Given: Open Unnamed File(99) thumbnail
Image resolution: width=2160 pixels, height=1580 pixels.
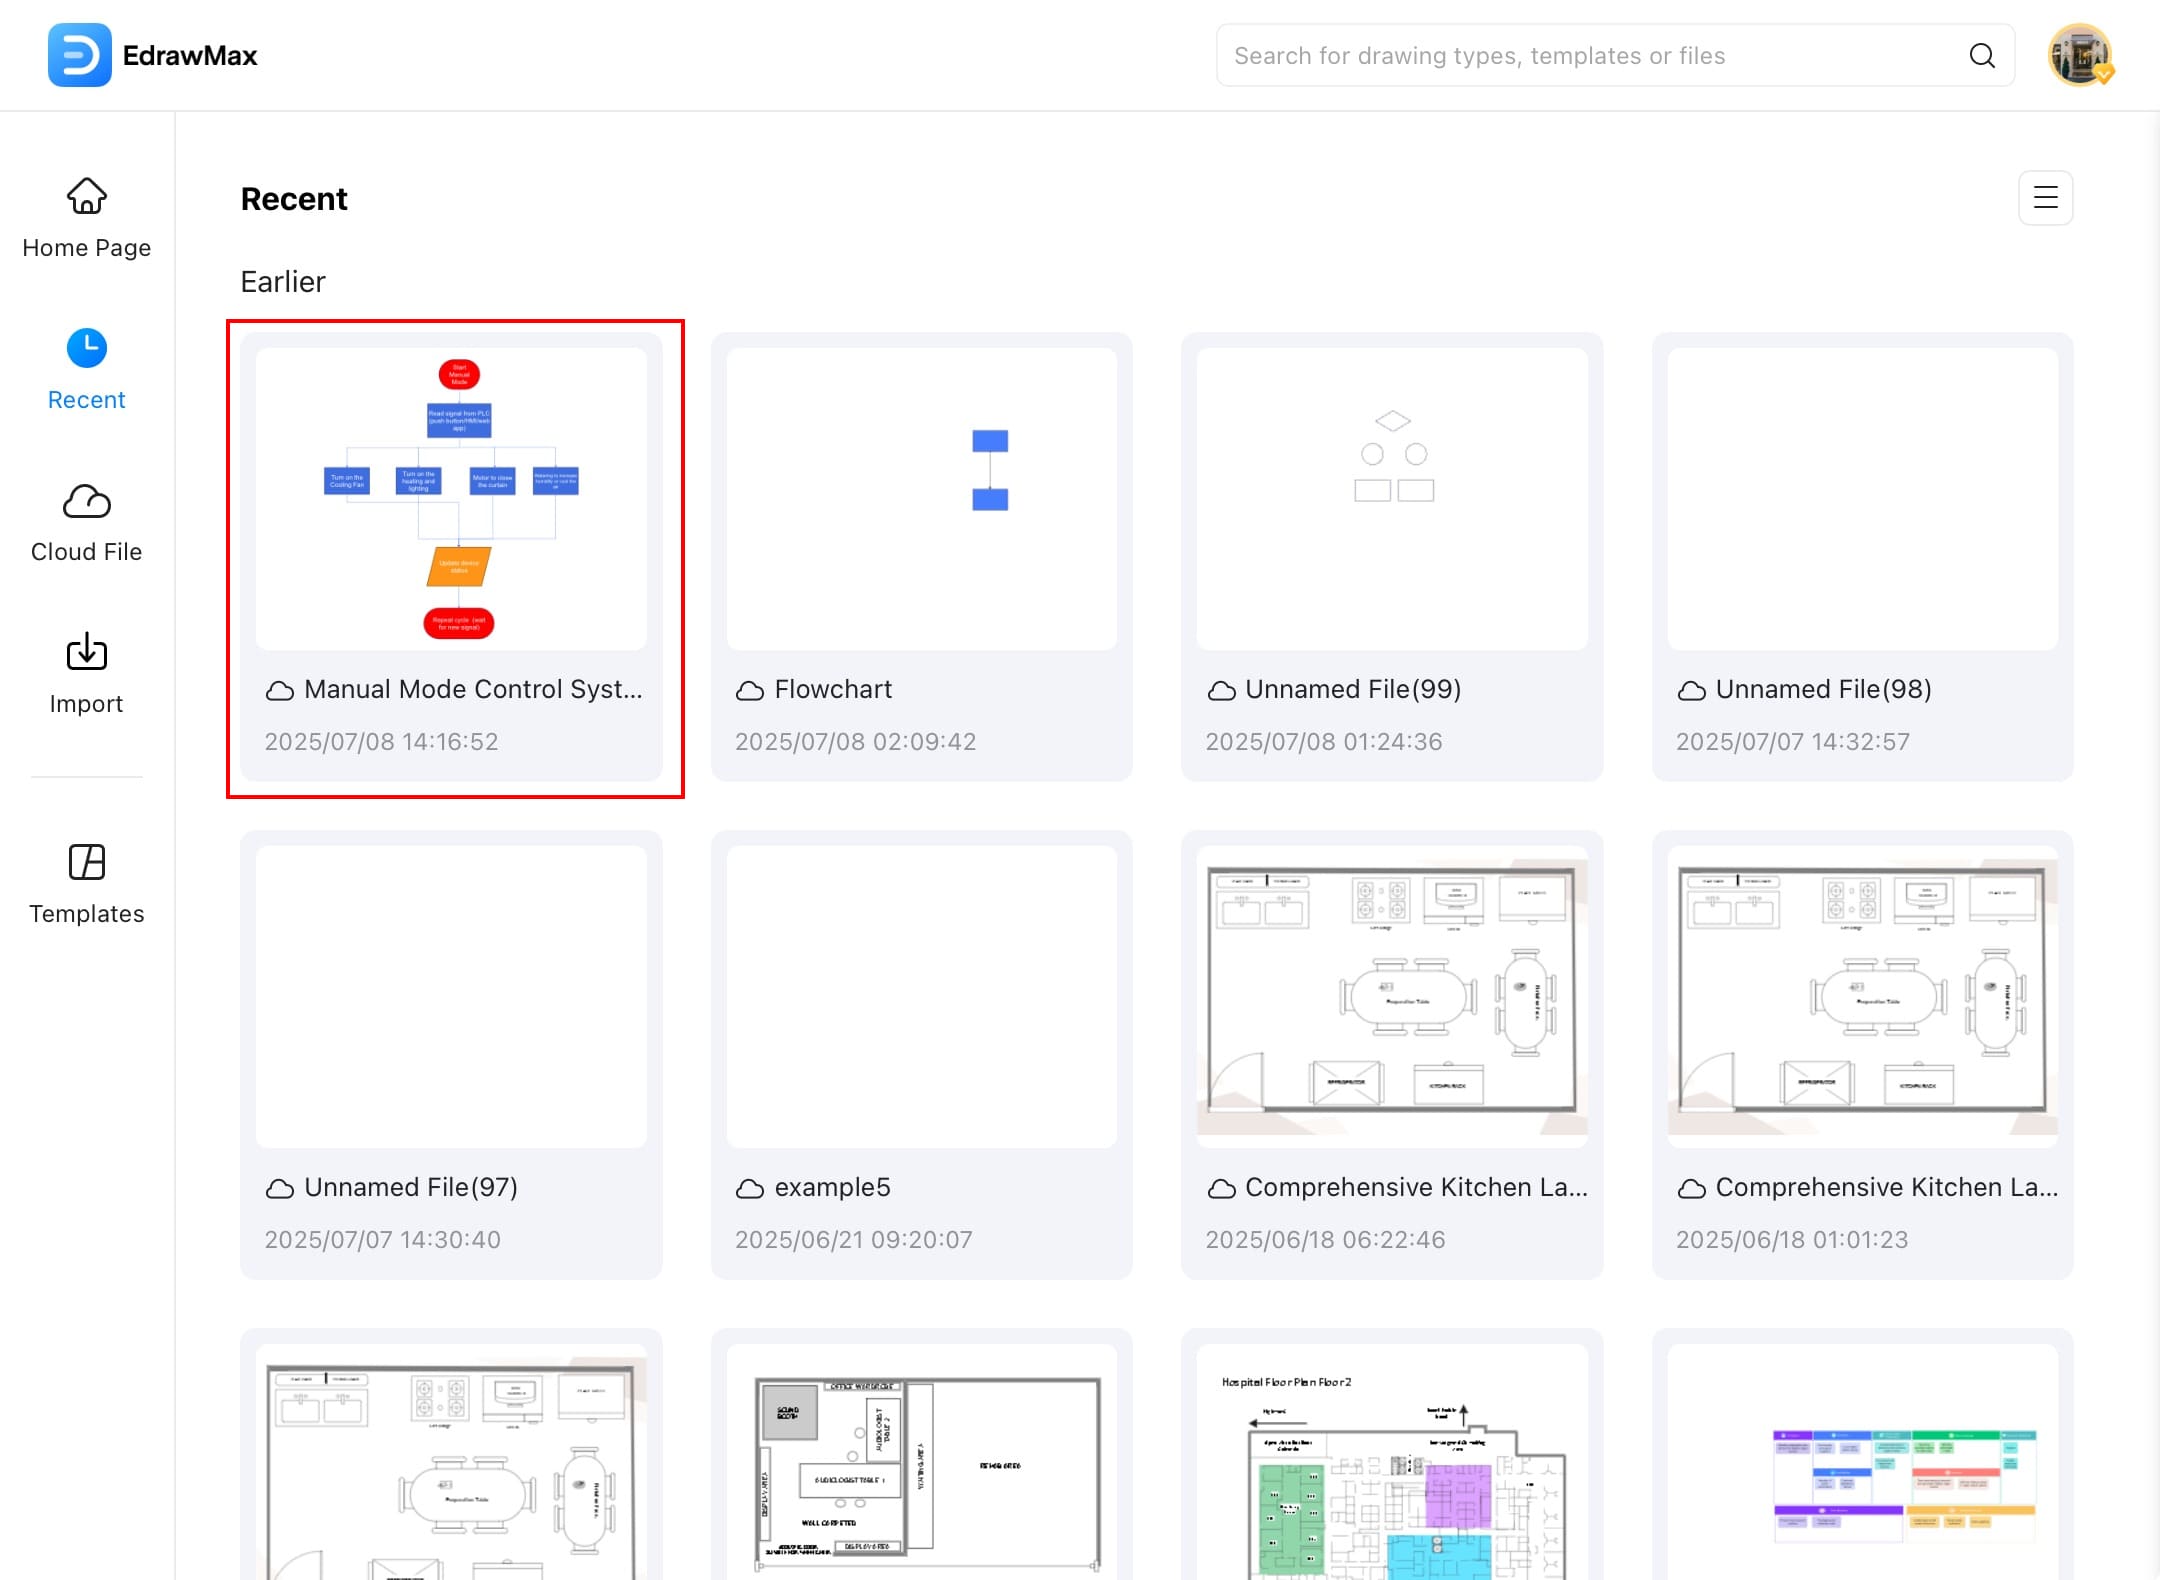Looking at the screenshot, I should [1391, 498].
